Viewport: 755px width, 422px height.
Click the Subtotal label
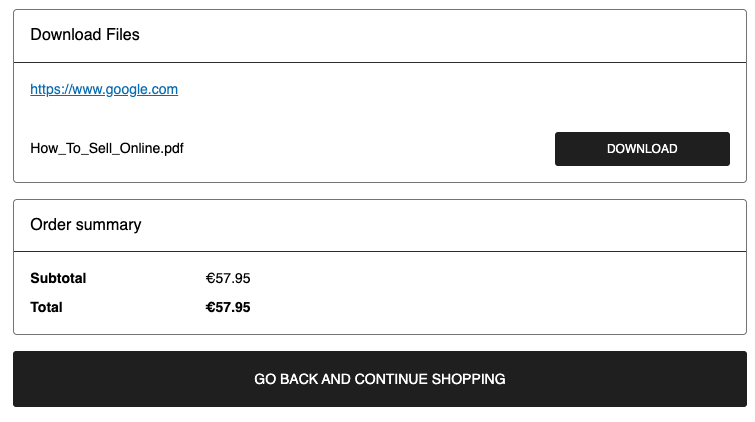58,278
